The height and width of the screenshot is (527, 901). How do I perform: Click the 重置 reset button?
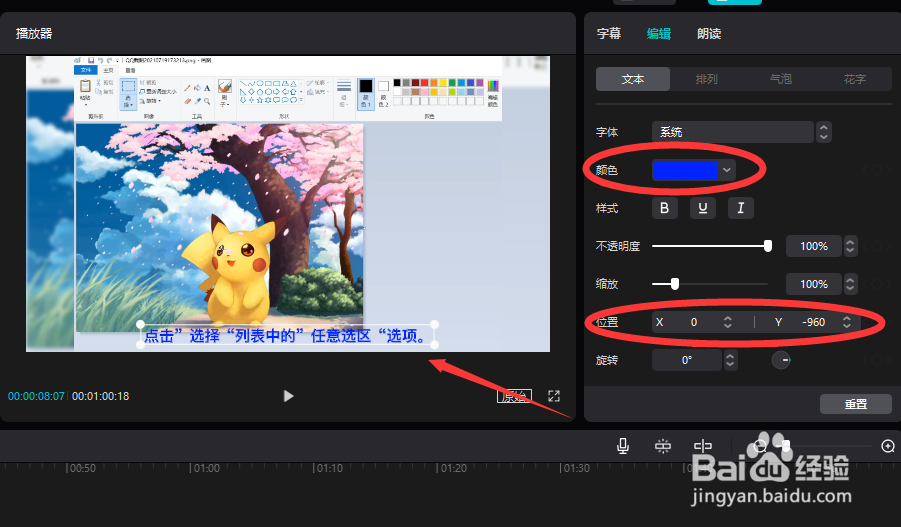pos(856,404)
